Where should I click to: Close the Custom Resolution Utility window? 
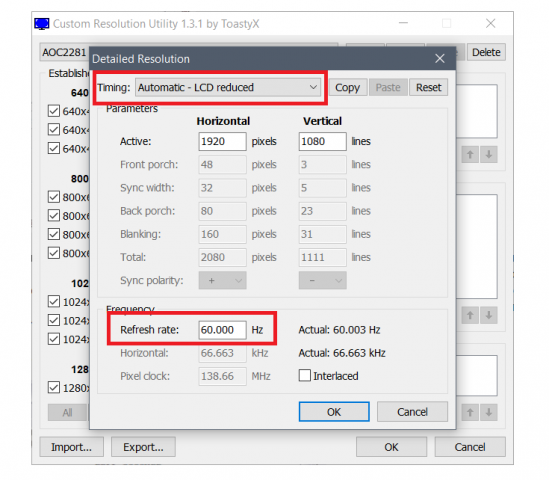[491, 23]
